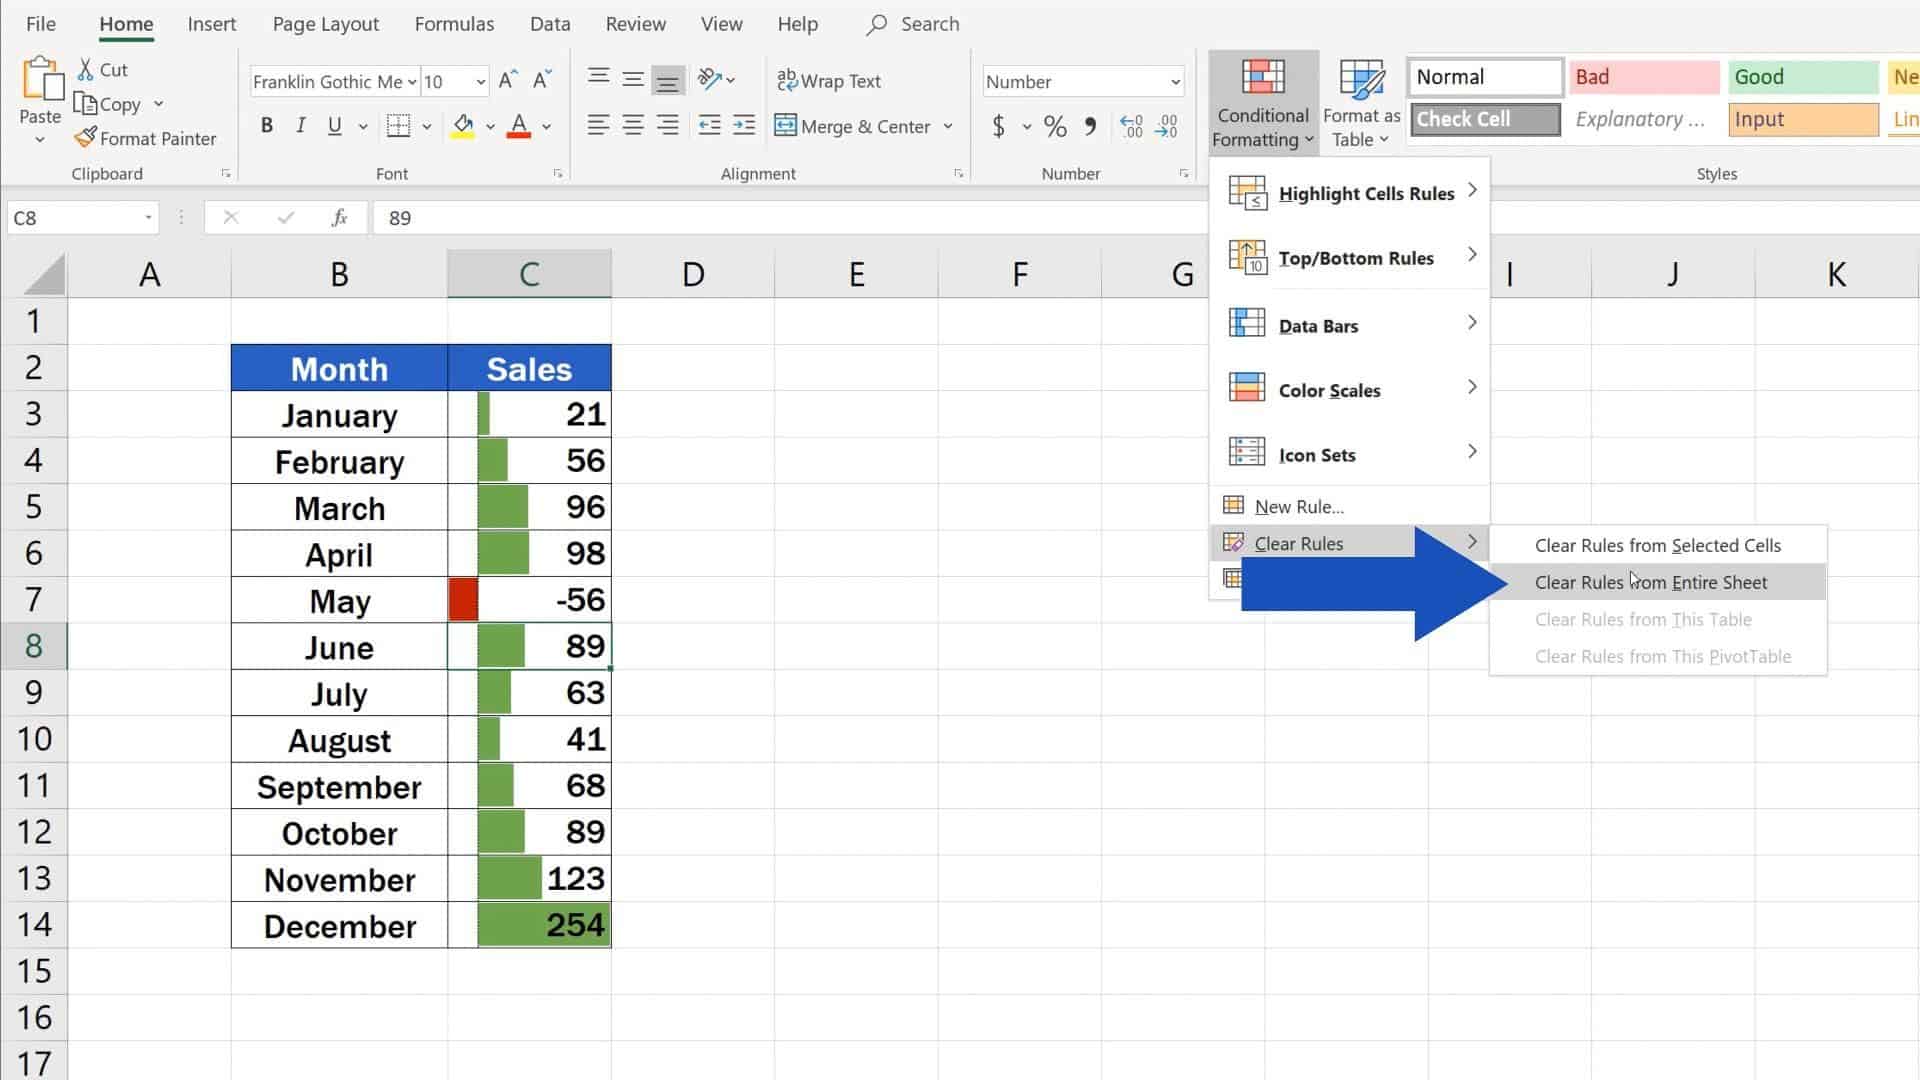The height and width of the screenshot is (1080, 1920).
Task: Select the Icon Sets option
Action: point(1316,454)
